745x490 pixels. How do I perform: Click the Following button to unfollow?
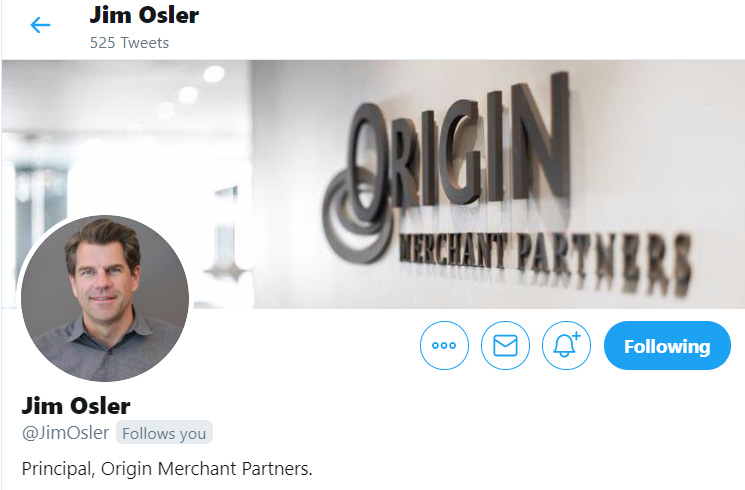coord(667,346)
